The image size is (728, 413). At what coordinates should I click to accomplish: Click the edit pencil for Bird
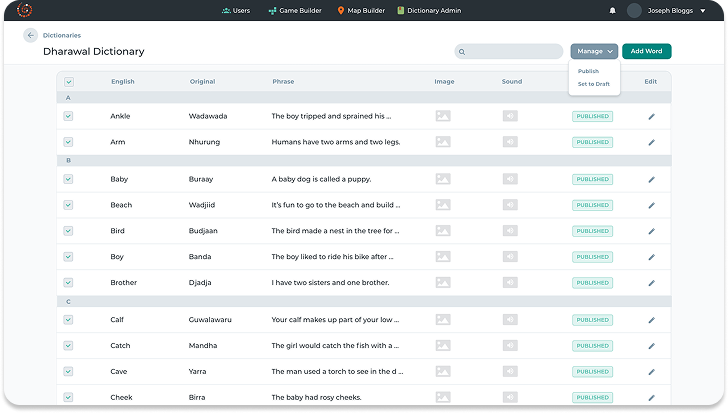[651, 231]
